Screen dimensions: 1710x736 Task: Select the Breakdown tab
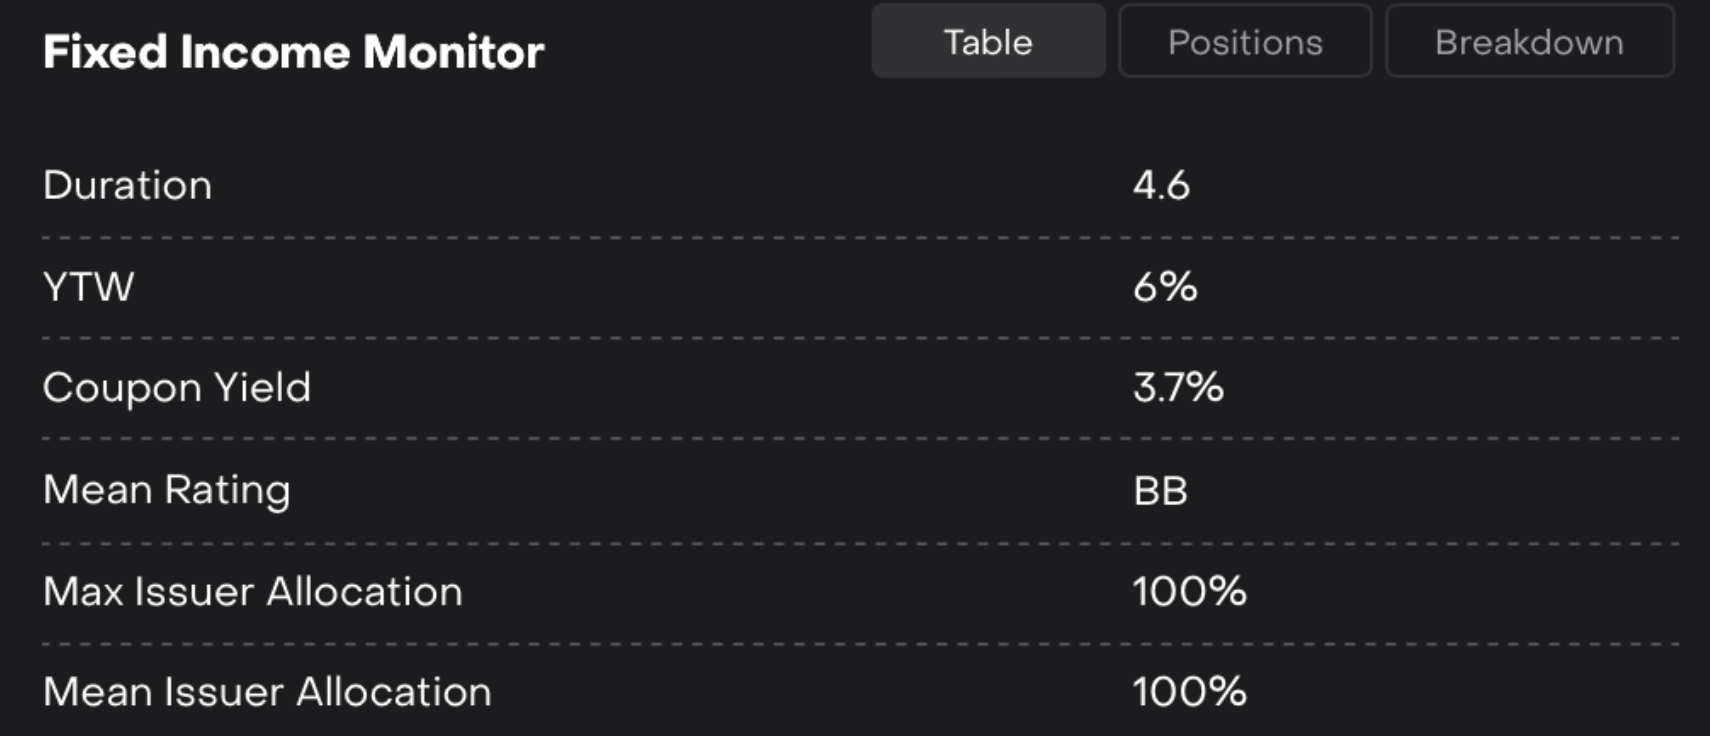[x=1529, y=42]
